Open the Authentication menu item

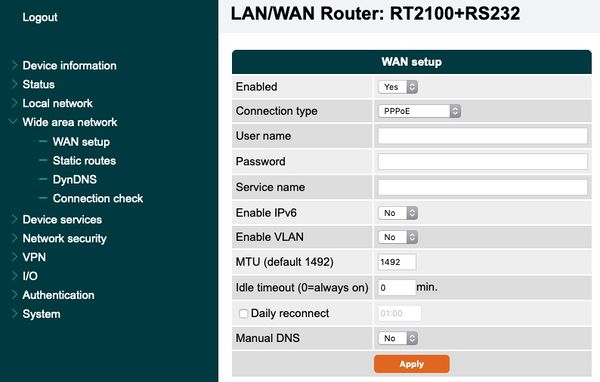pos(58,295)
